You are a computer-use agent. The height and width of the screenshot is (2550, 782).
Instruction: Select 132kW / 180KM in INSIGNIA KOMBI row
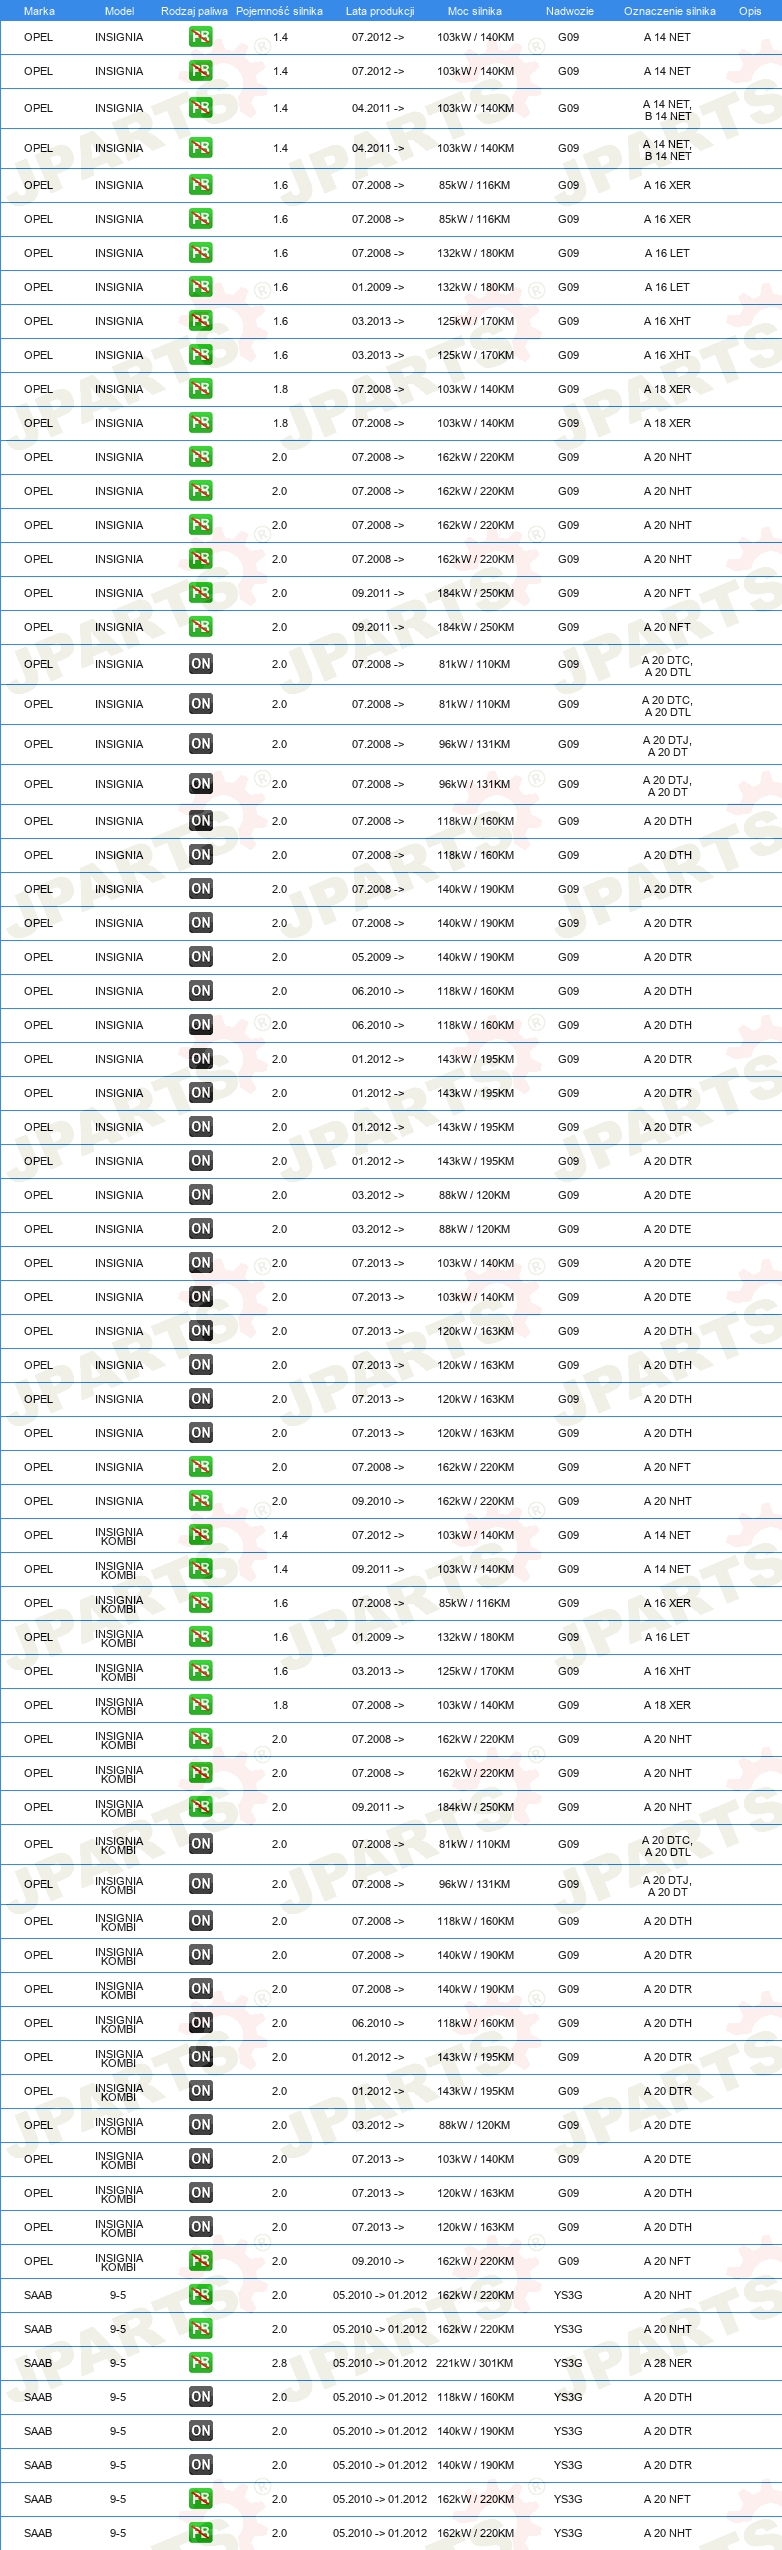point(475,1637)
